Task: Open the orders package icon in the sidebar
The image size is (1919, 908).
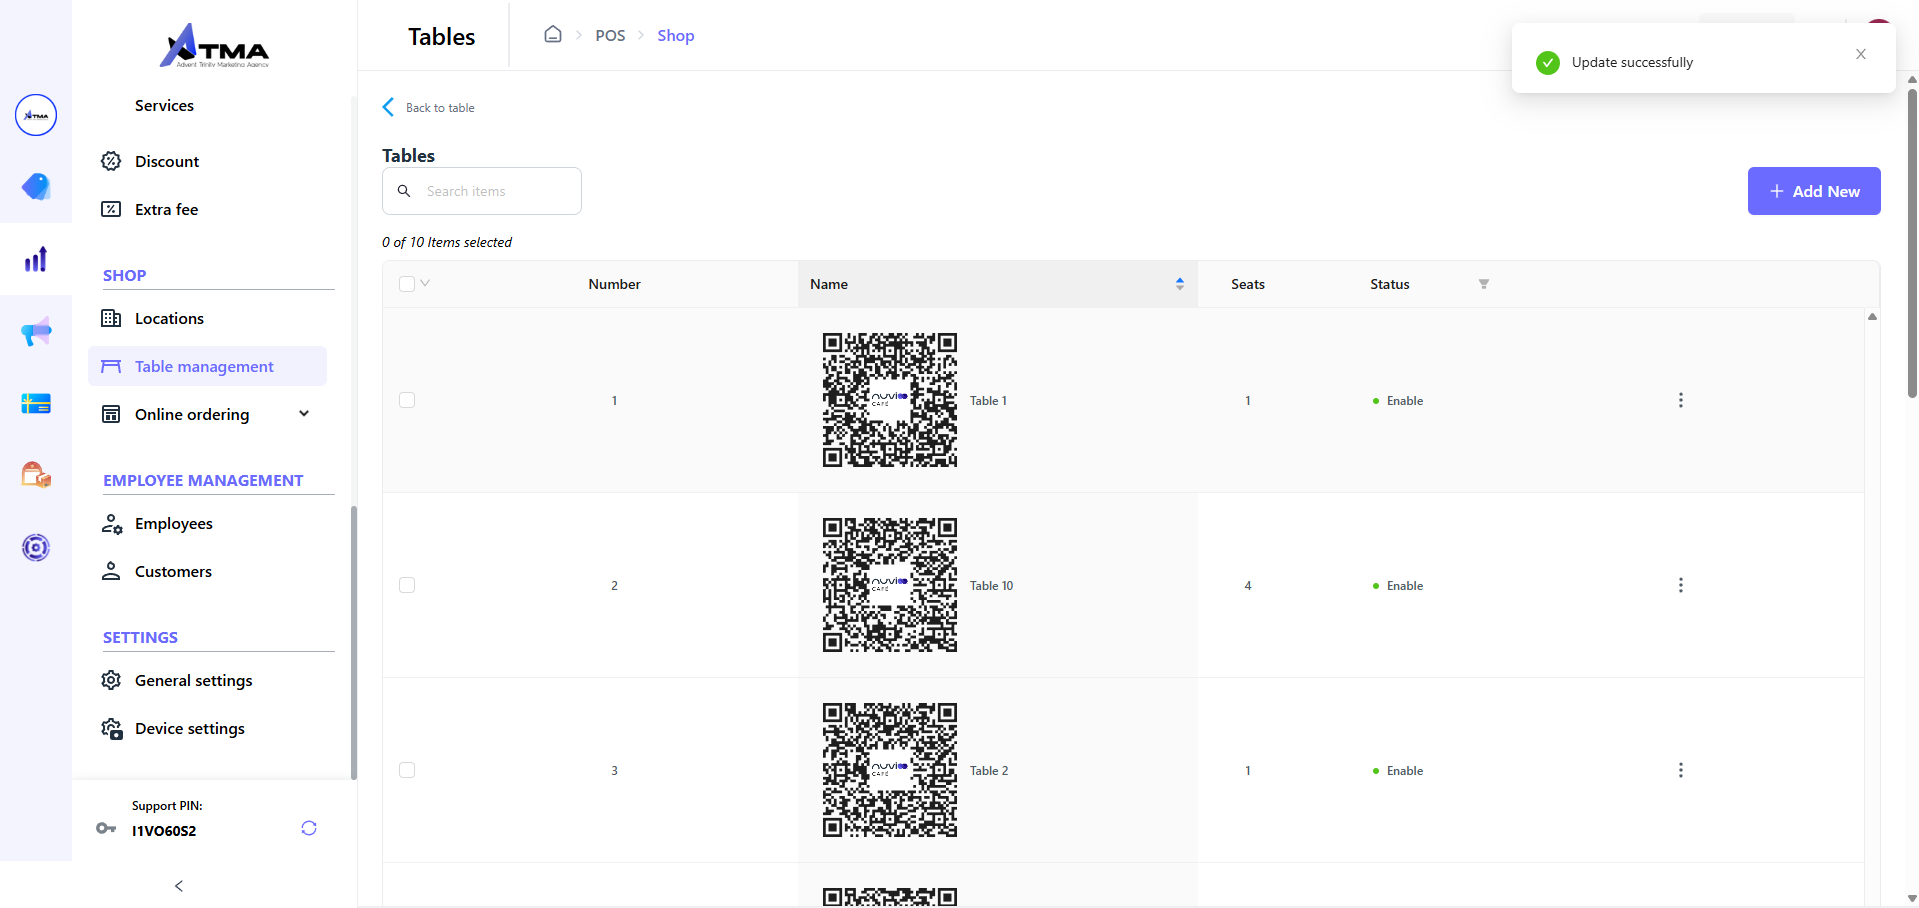Action: (36, 475)
